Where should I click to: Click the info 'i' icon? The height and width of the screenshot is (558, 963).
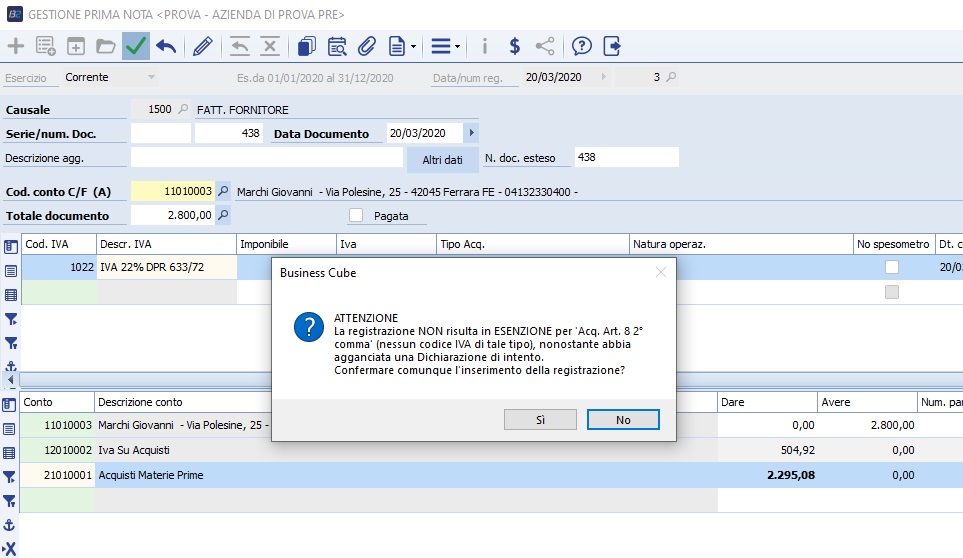tap(485, 46)
